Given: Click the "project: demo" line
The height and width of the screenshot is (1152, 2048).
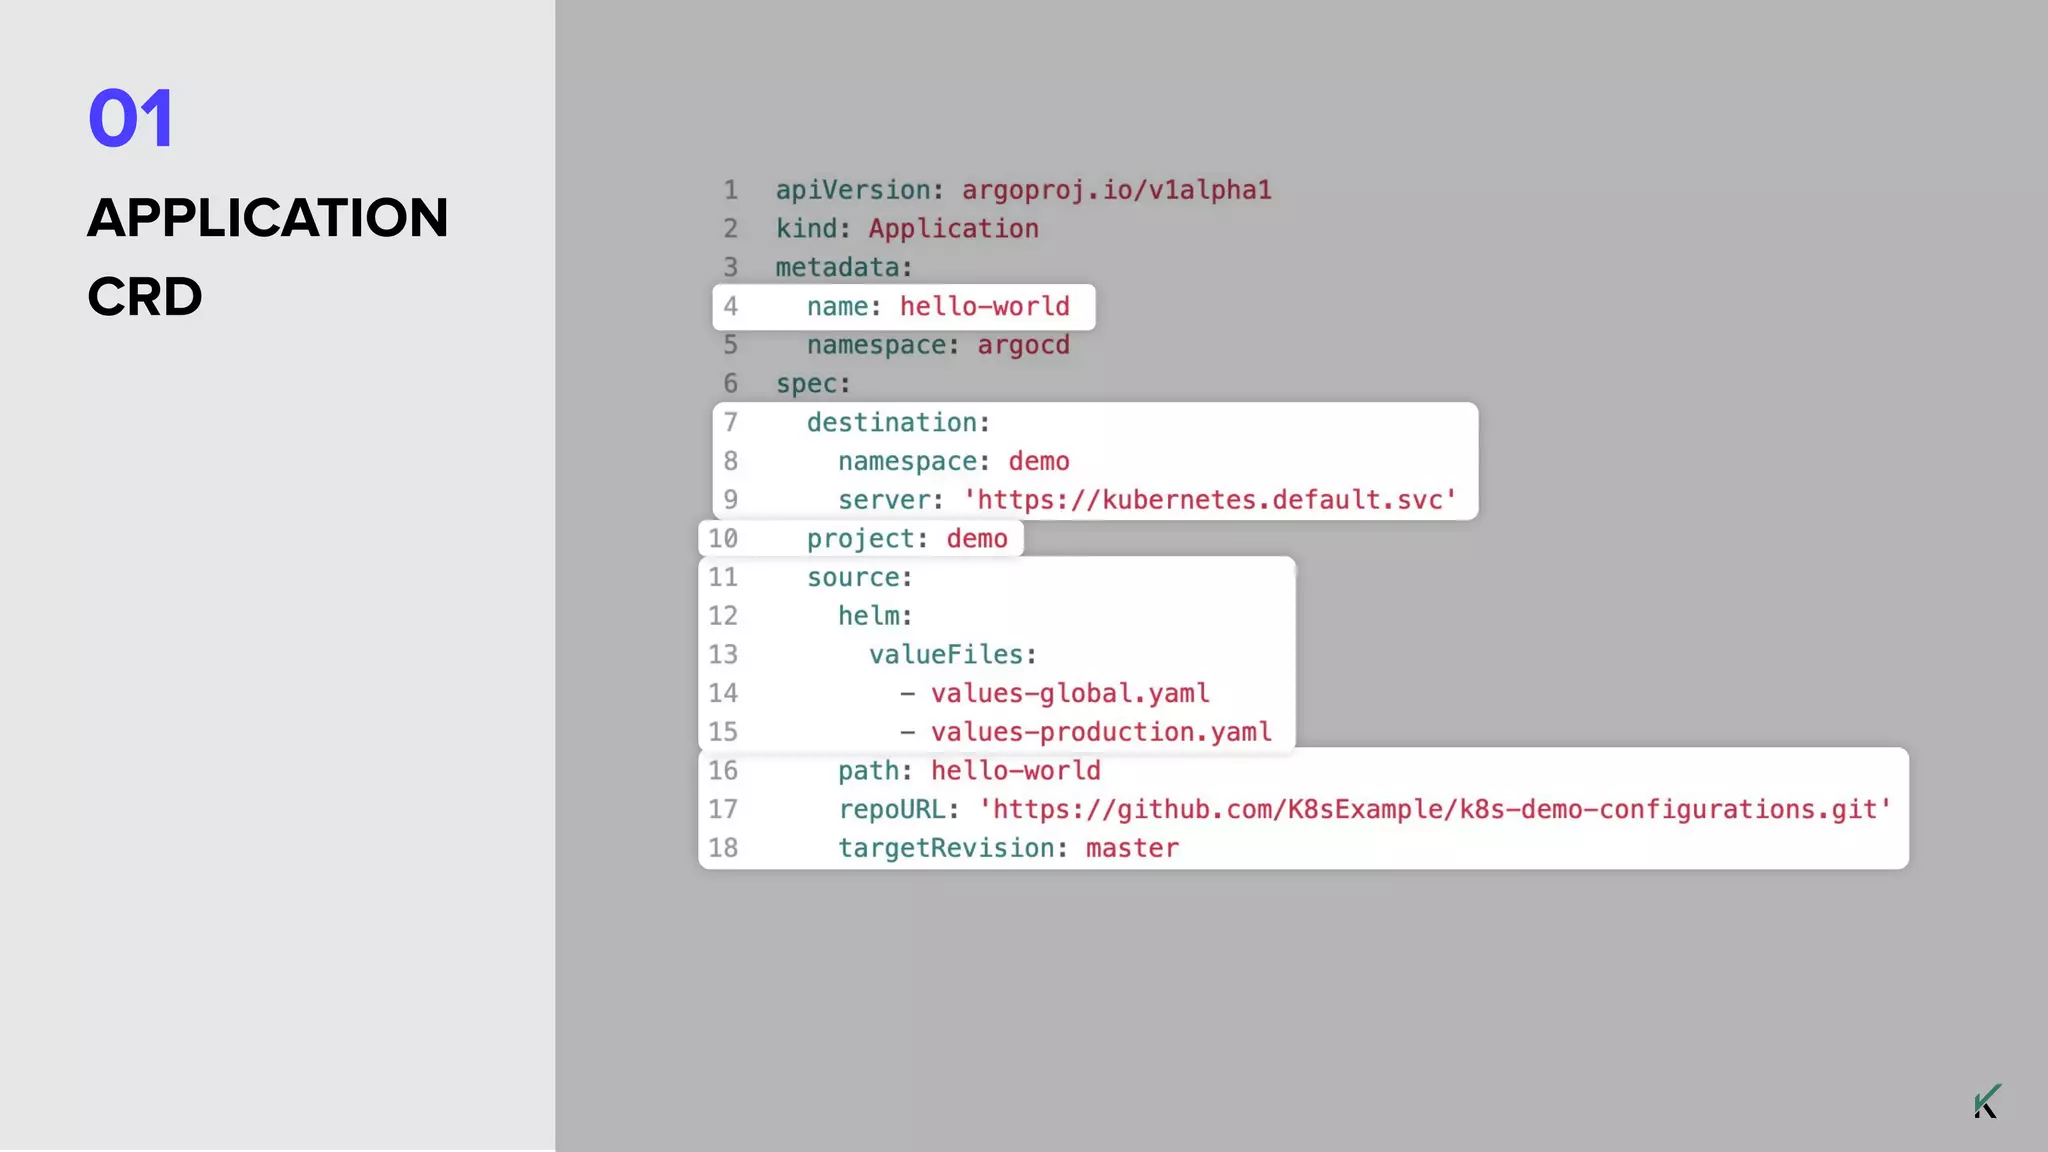Looking at the screenshot, I should pos(907,539).
